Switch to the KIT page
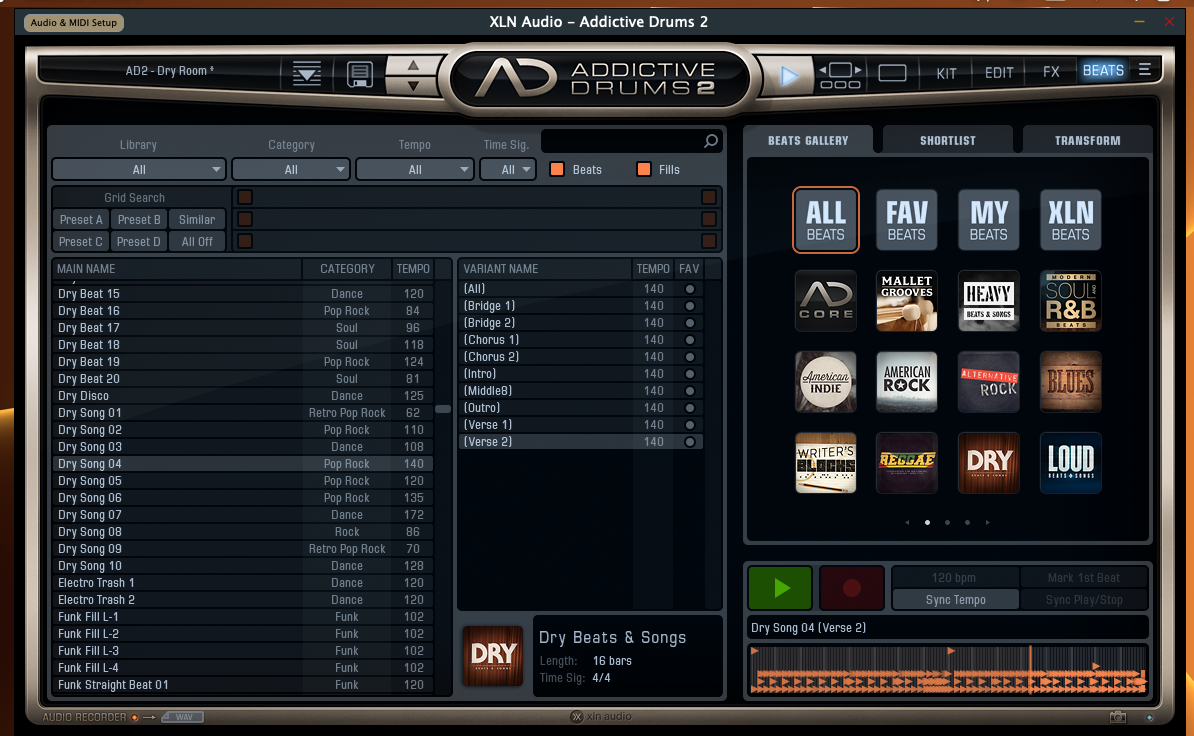1194x736 pixels. [x=947, y=73]
